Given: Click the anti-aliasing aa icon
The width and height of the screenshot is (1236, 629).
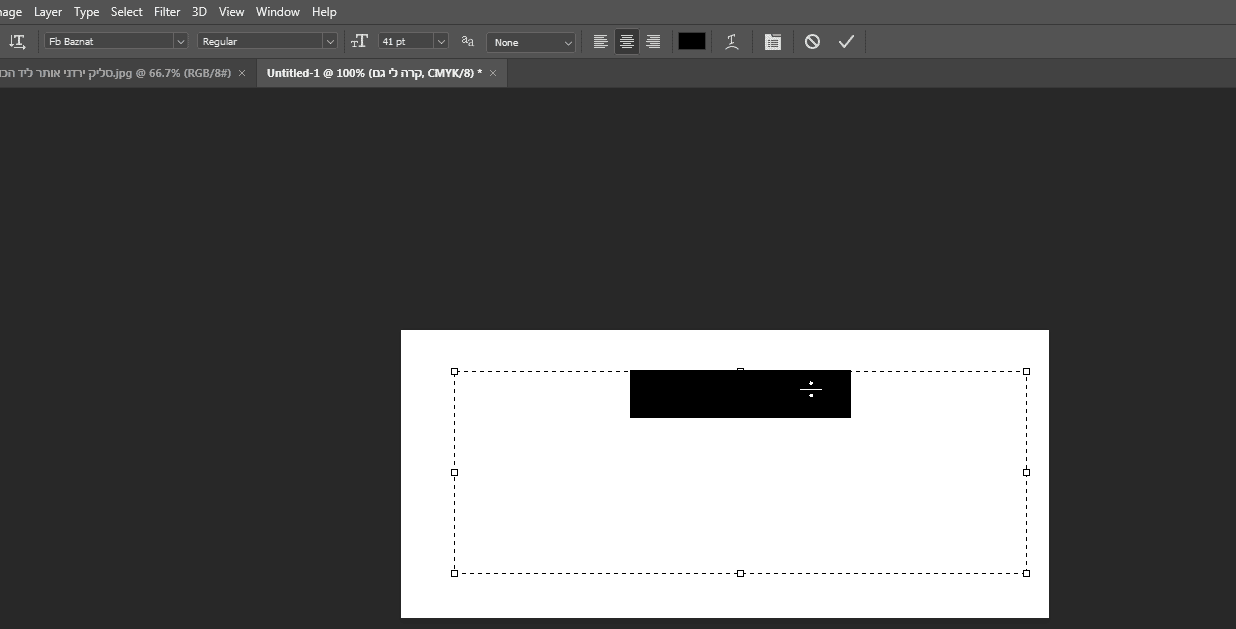Looking at the screenshot, I should [468, 41].
